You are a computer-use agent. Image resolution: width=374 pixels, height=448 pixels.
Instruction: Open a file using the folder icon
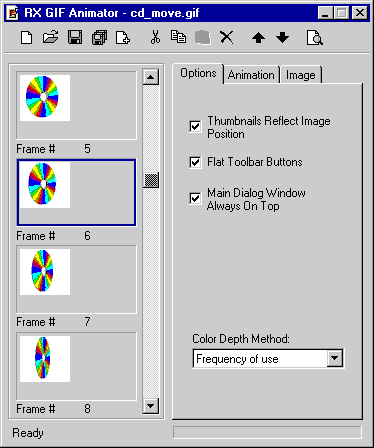51,37
